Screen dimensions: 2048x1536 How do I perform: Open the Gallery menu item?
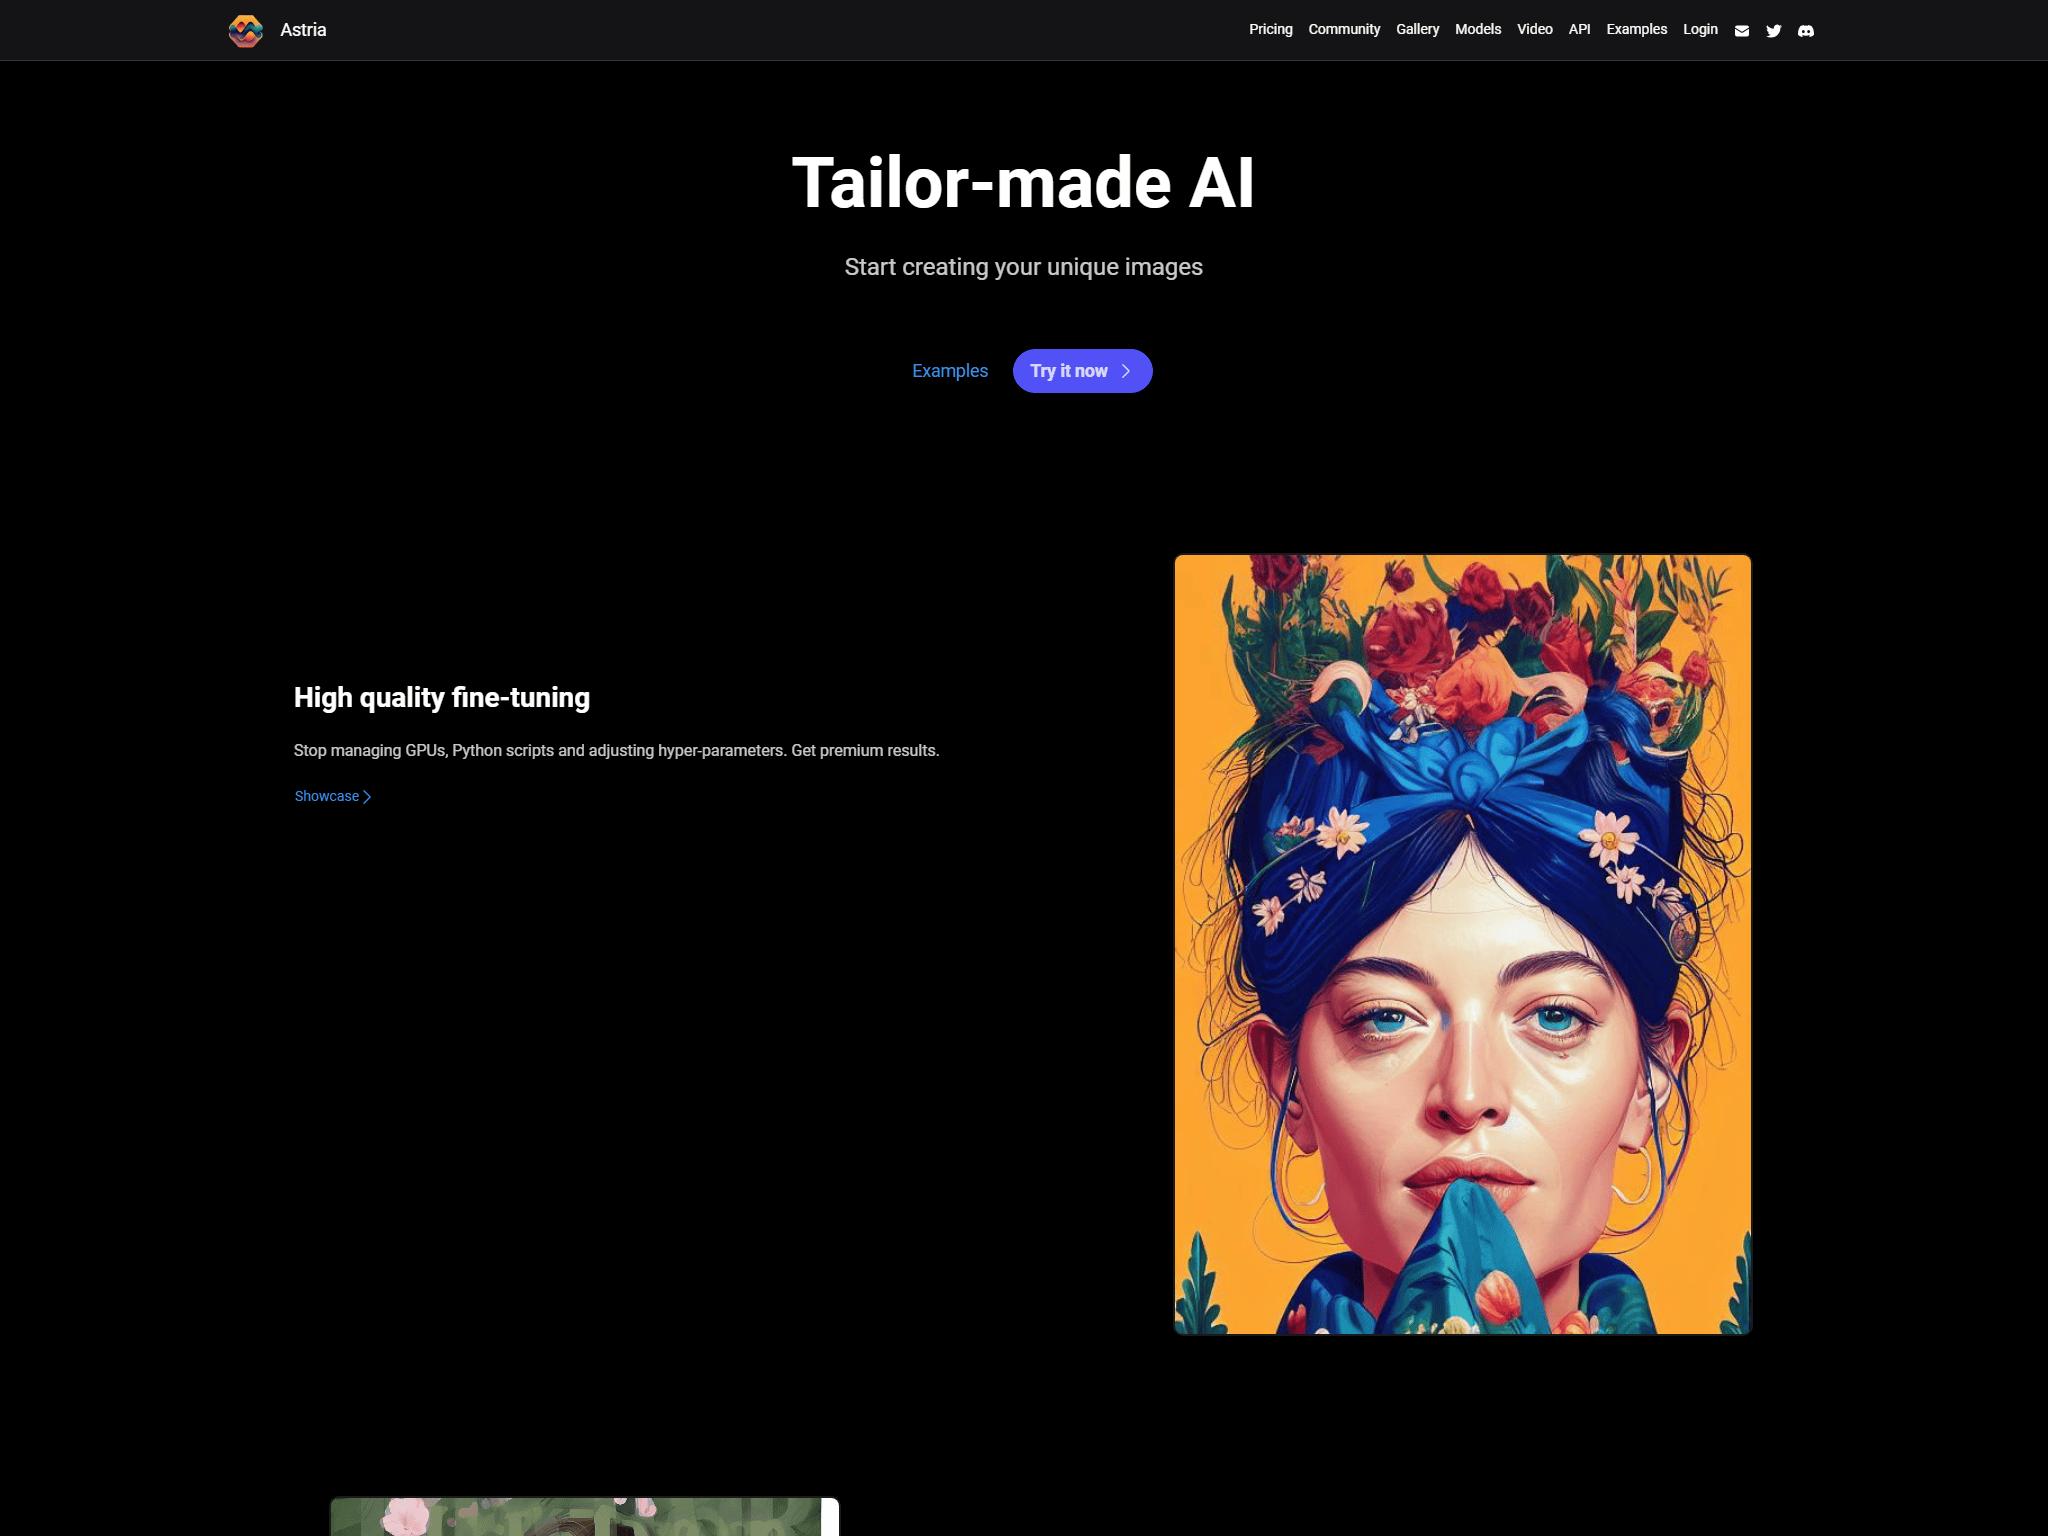click(x=1417, y=29)
